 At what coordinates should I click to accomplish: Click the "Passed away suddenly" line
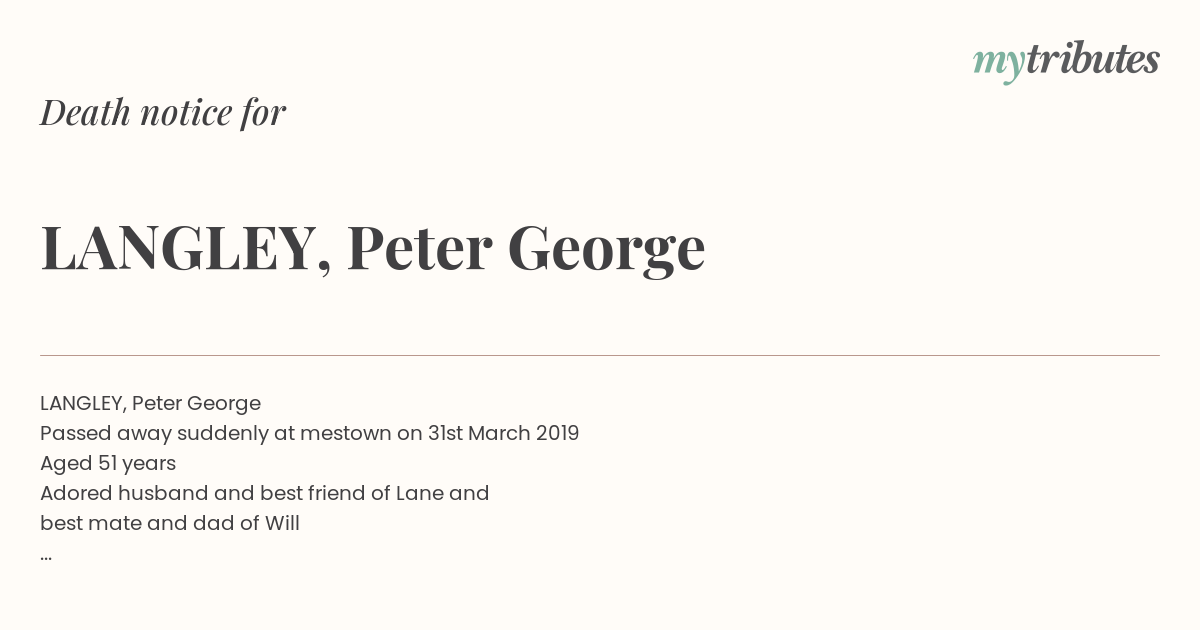coord(310,433)
